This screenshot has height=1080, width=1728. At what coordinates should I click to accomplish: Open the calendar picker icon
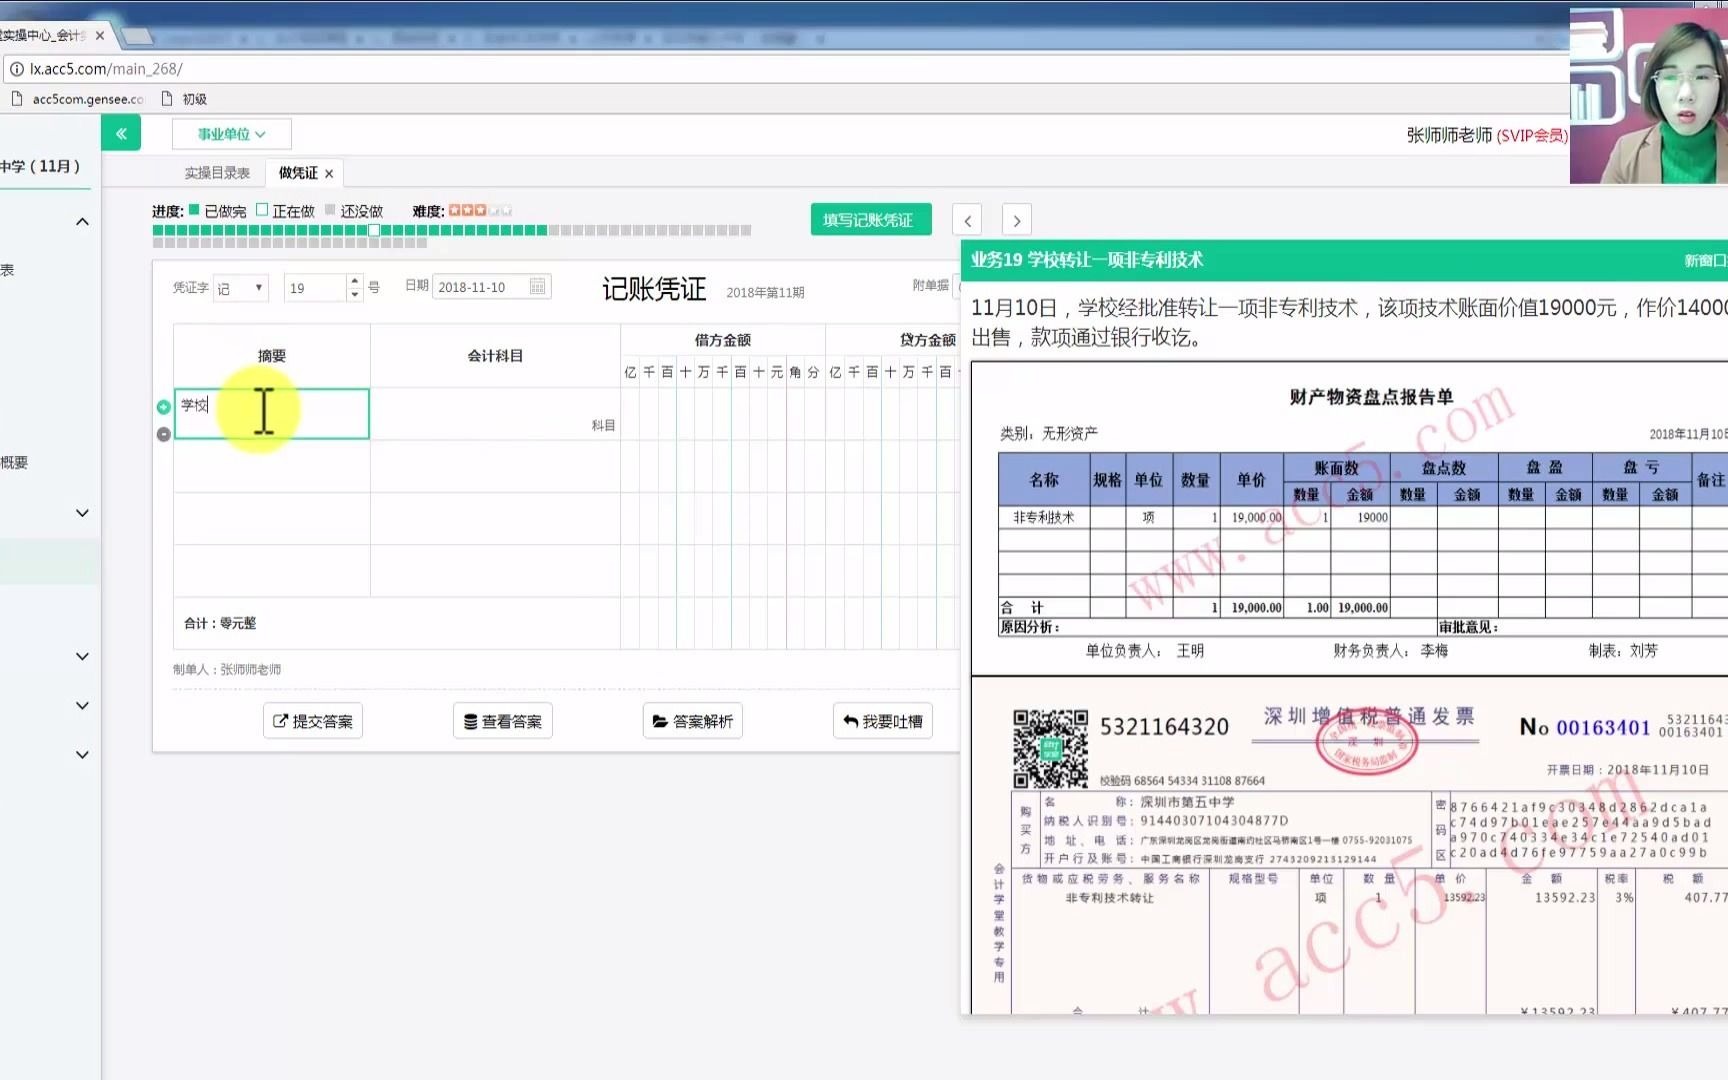coord(538,287)
